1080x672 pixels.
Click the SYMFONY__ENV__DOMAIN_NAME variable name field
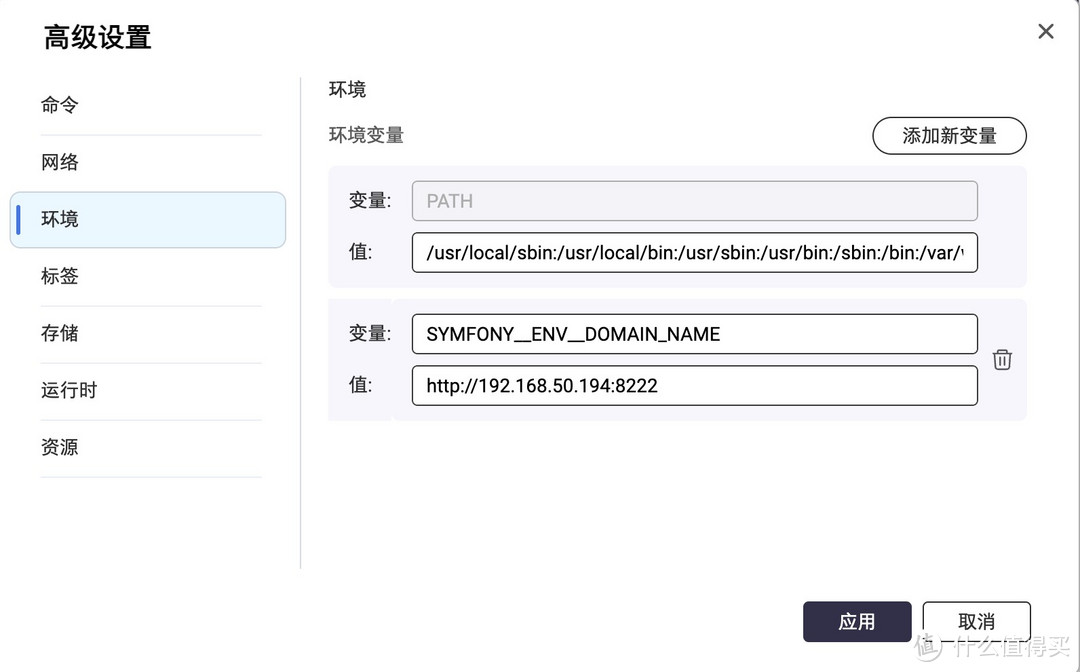tap(694, 334)
